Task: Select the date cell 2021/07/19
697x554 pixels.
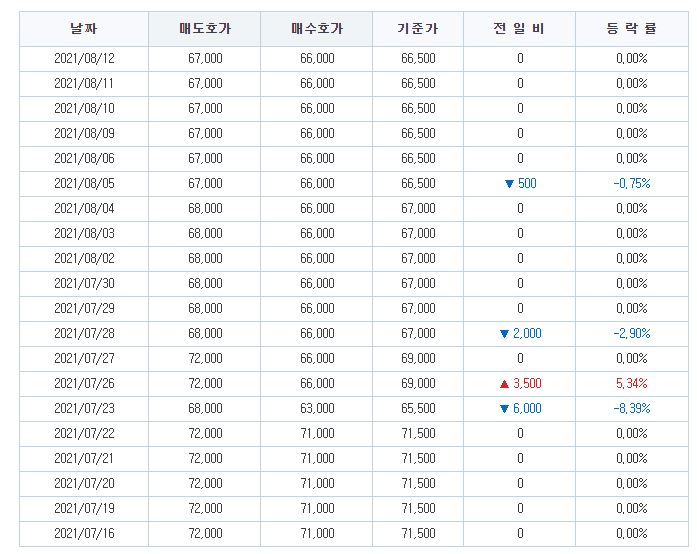Action: click(84, 508)
